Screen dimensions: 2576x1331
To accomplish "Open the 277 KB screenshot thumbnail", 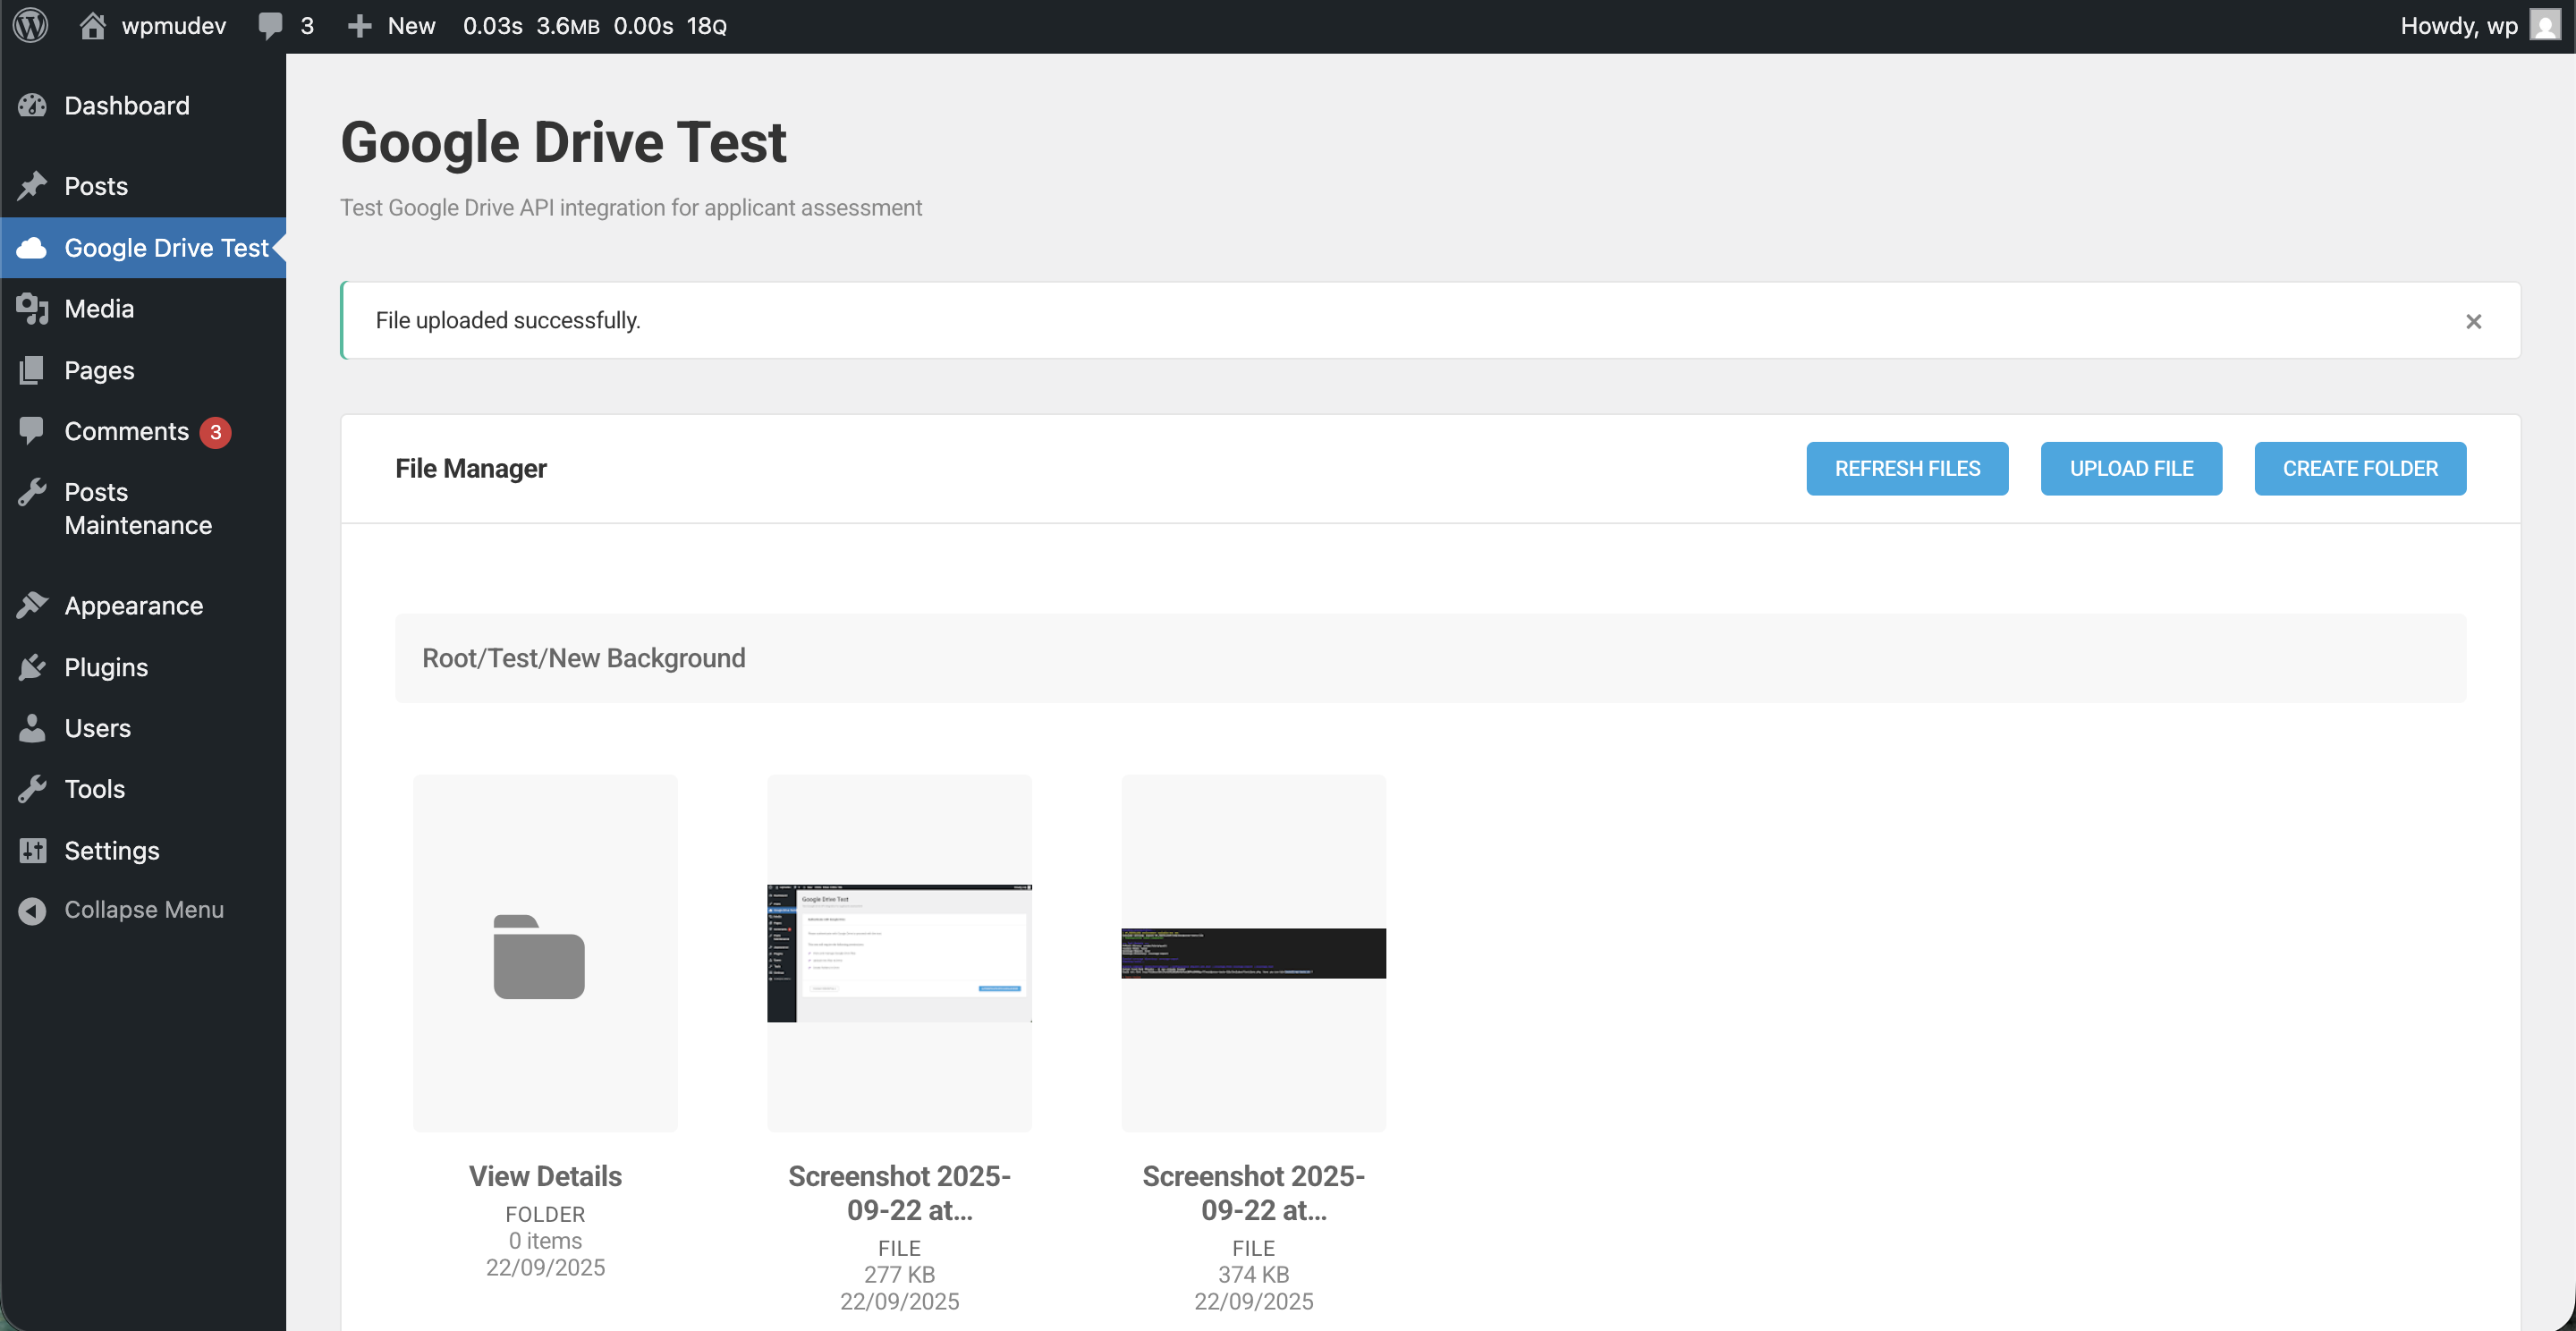I will pyautogui.click(x=899, y=953).
